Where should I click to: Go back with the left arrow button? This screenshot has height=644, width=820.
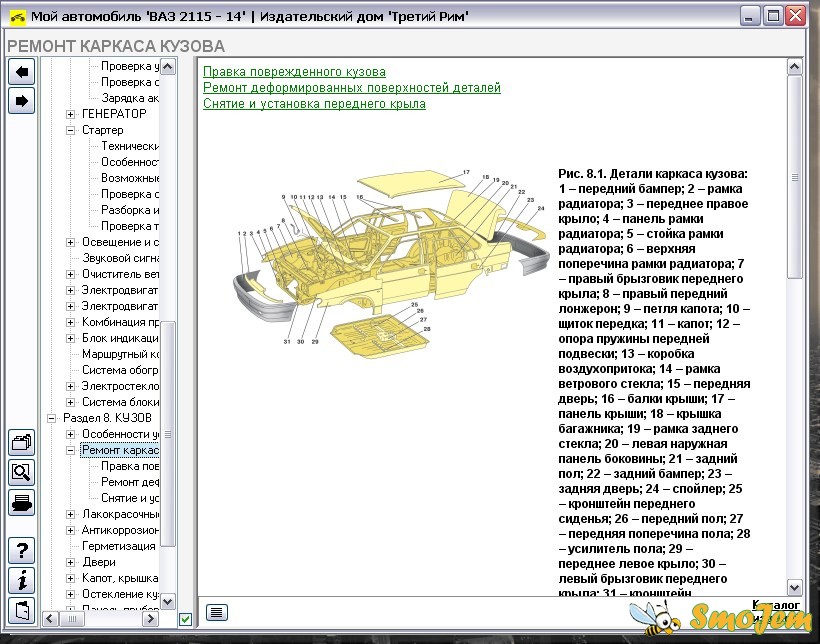21,72
